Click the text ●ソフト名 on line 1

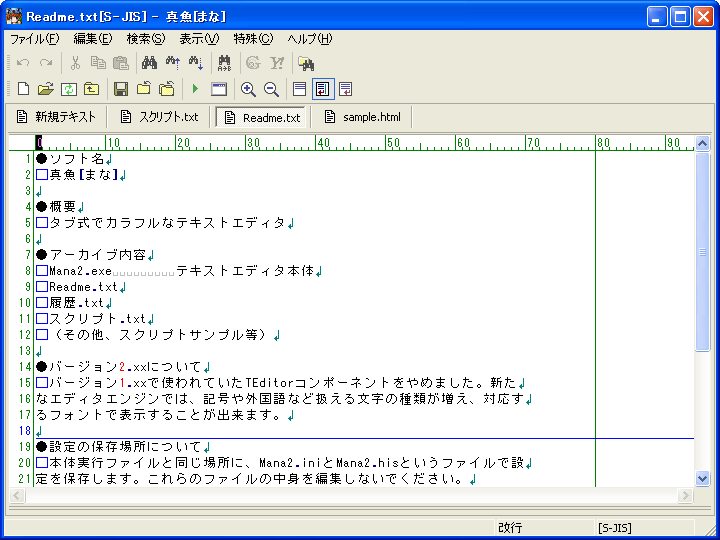(70, 159)
